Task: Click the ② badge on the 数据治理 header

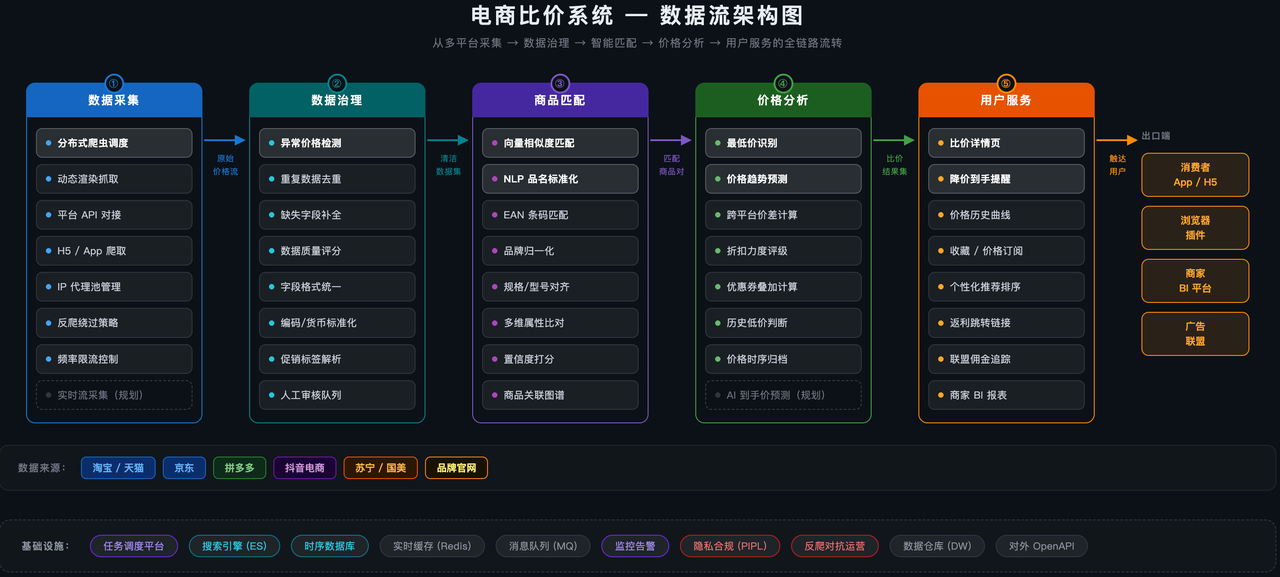Action: click(x=336, y=85)
